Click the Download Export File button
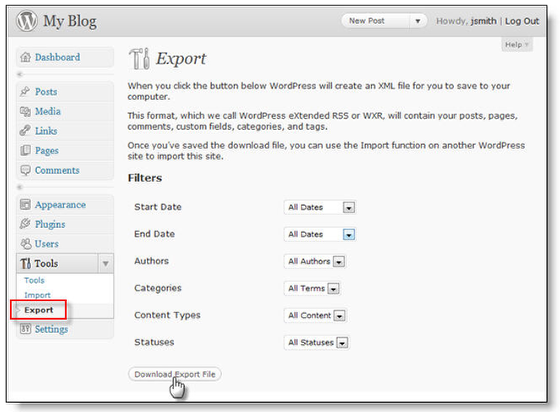The height and width of the screenshot is (412, 560). coord(175,374)
